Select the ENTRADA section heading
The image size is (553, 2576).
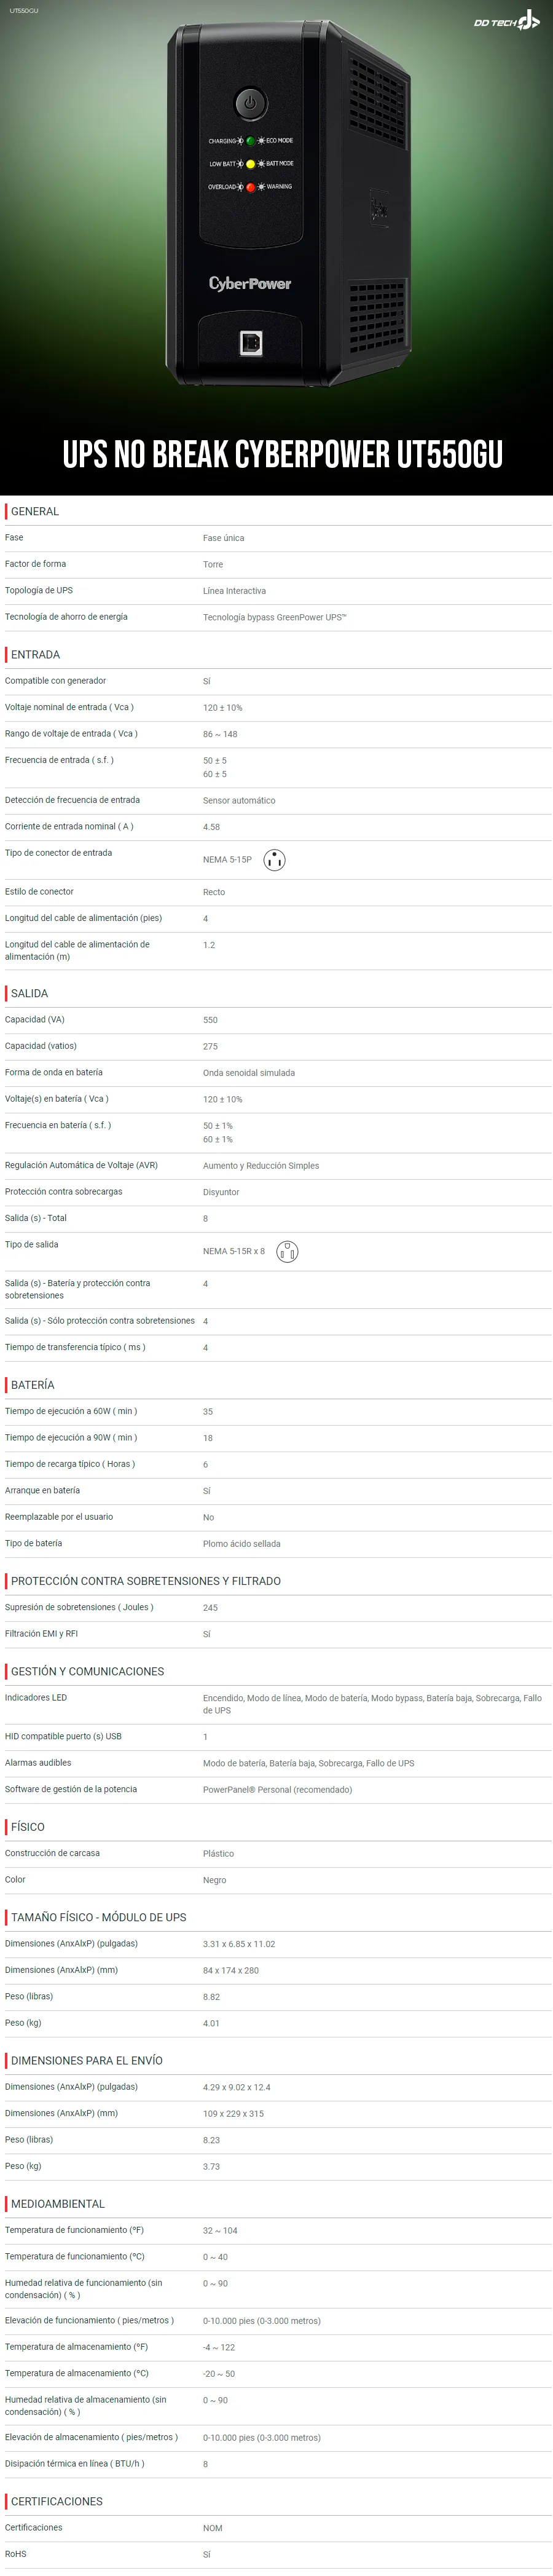pos(35,654)
